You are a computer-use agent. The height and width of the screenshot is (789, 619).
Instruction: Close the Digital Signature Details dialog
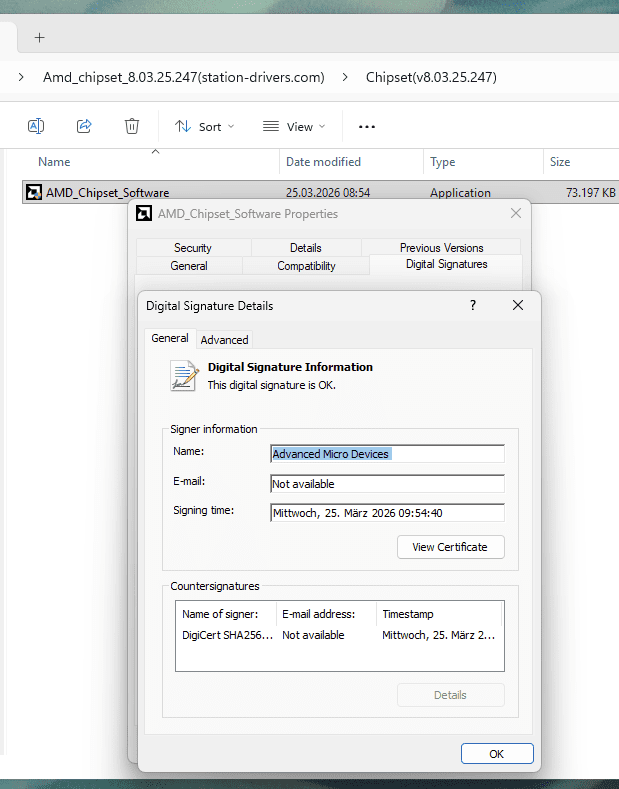click(x=518, y=305)
